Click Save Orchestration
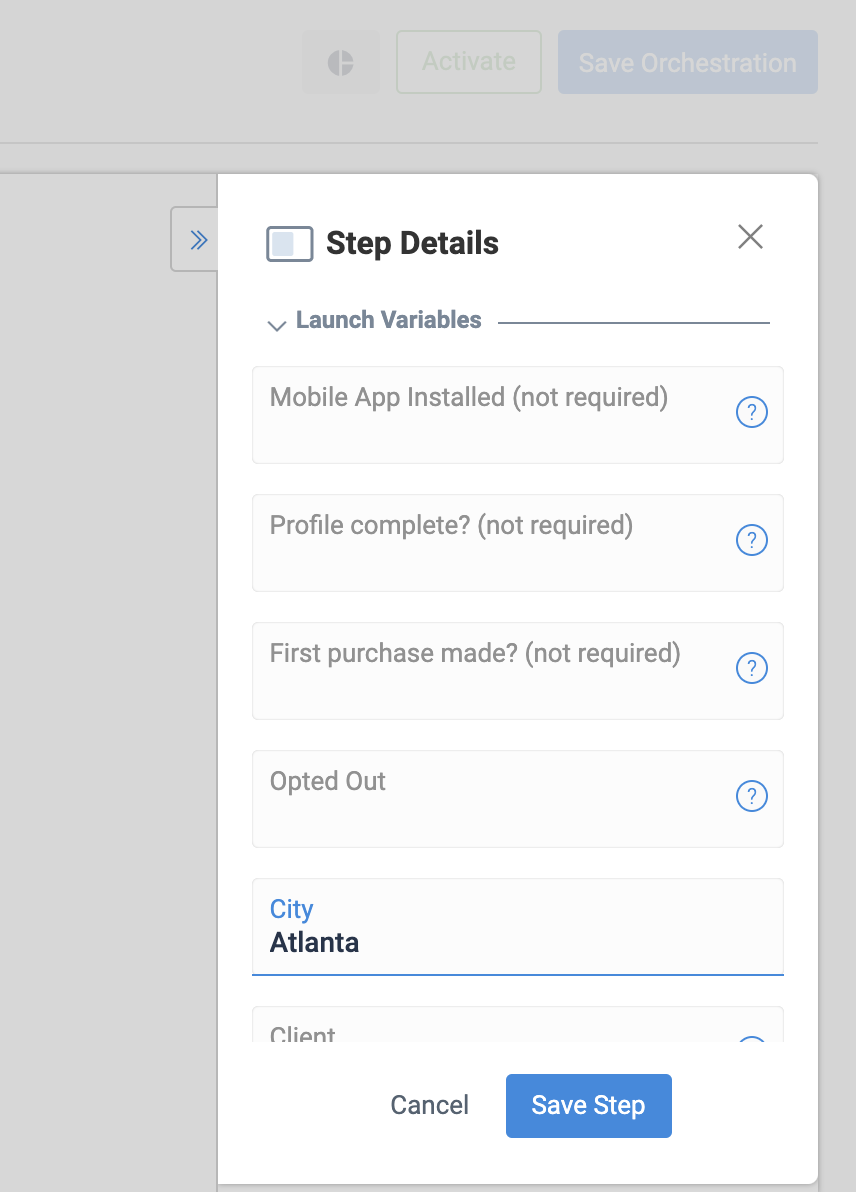 (688, 62)
